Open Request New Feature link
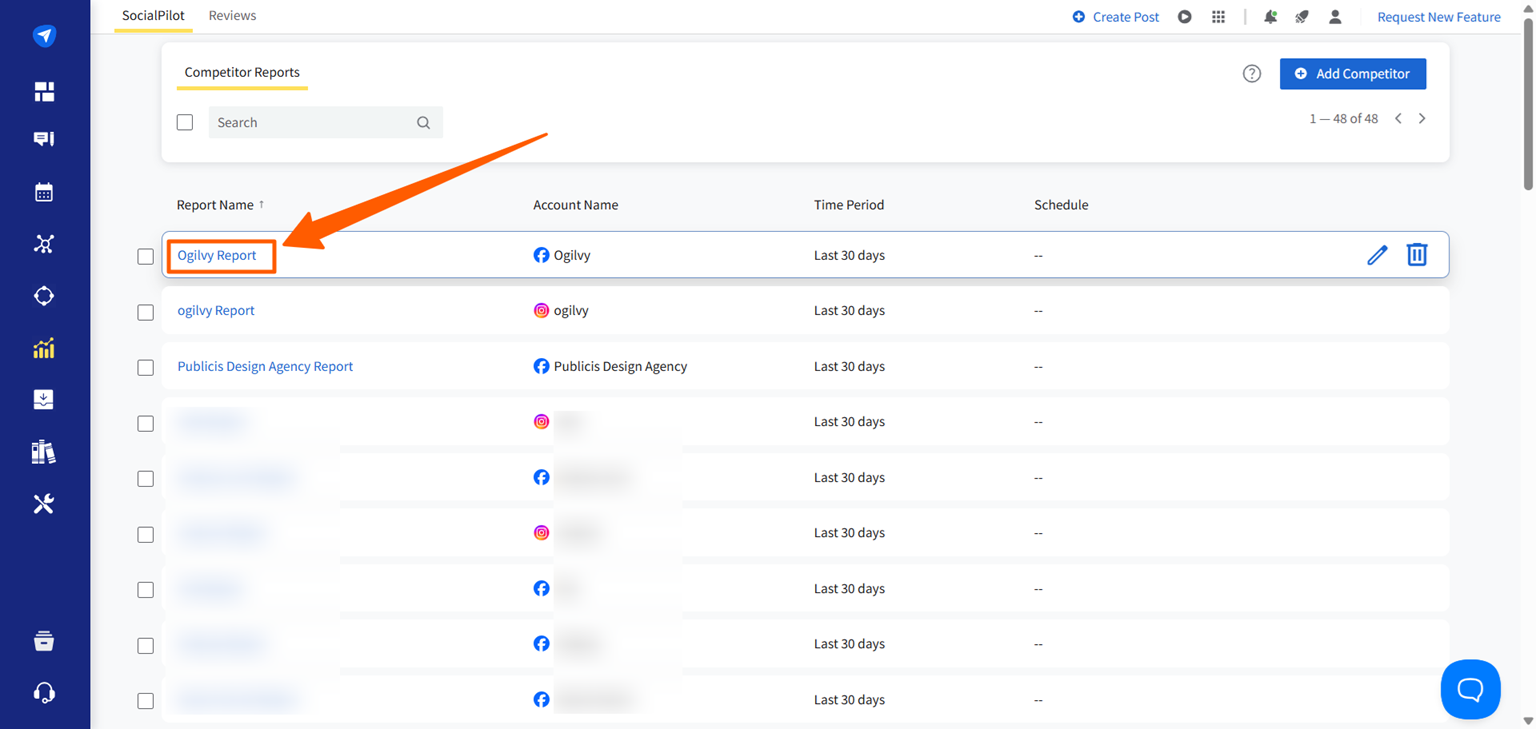This screenshot has height=729, width=1536. [1439, 17]
